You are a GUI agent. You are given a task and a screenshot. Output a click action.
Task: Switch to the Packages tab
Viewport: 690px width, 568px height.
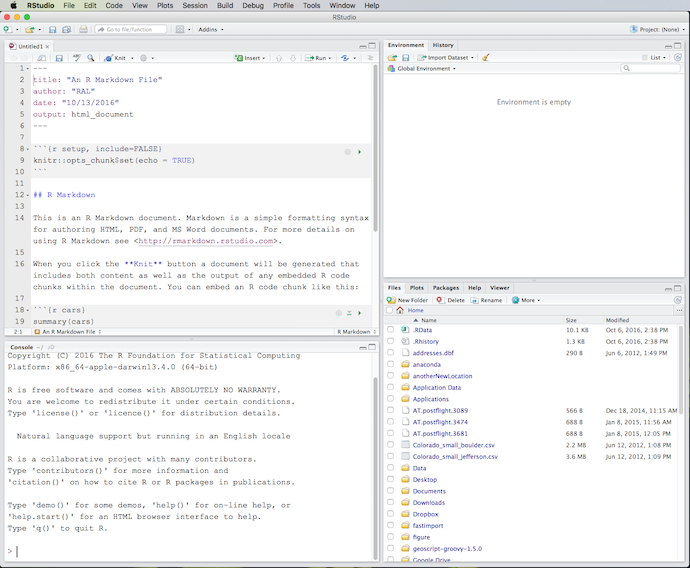point(446,288)
